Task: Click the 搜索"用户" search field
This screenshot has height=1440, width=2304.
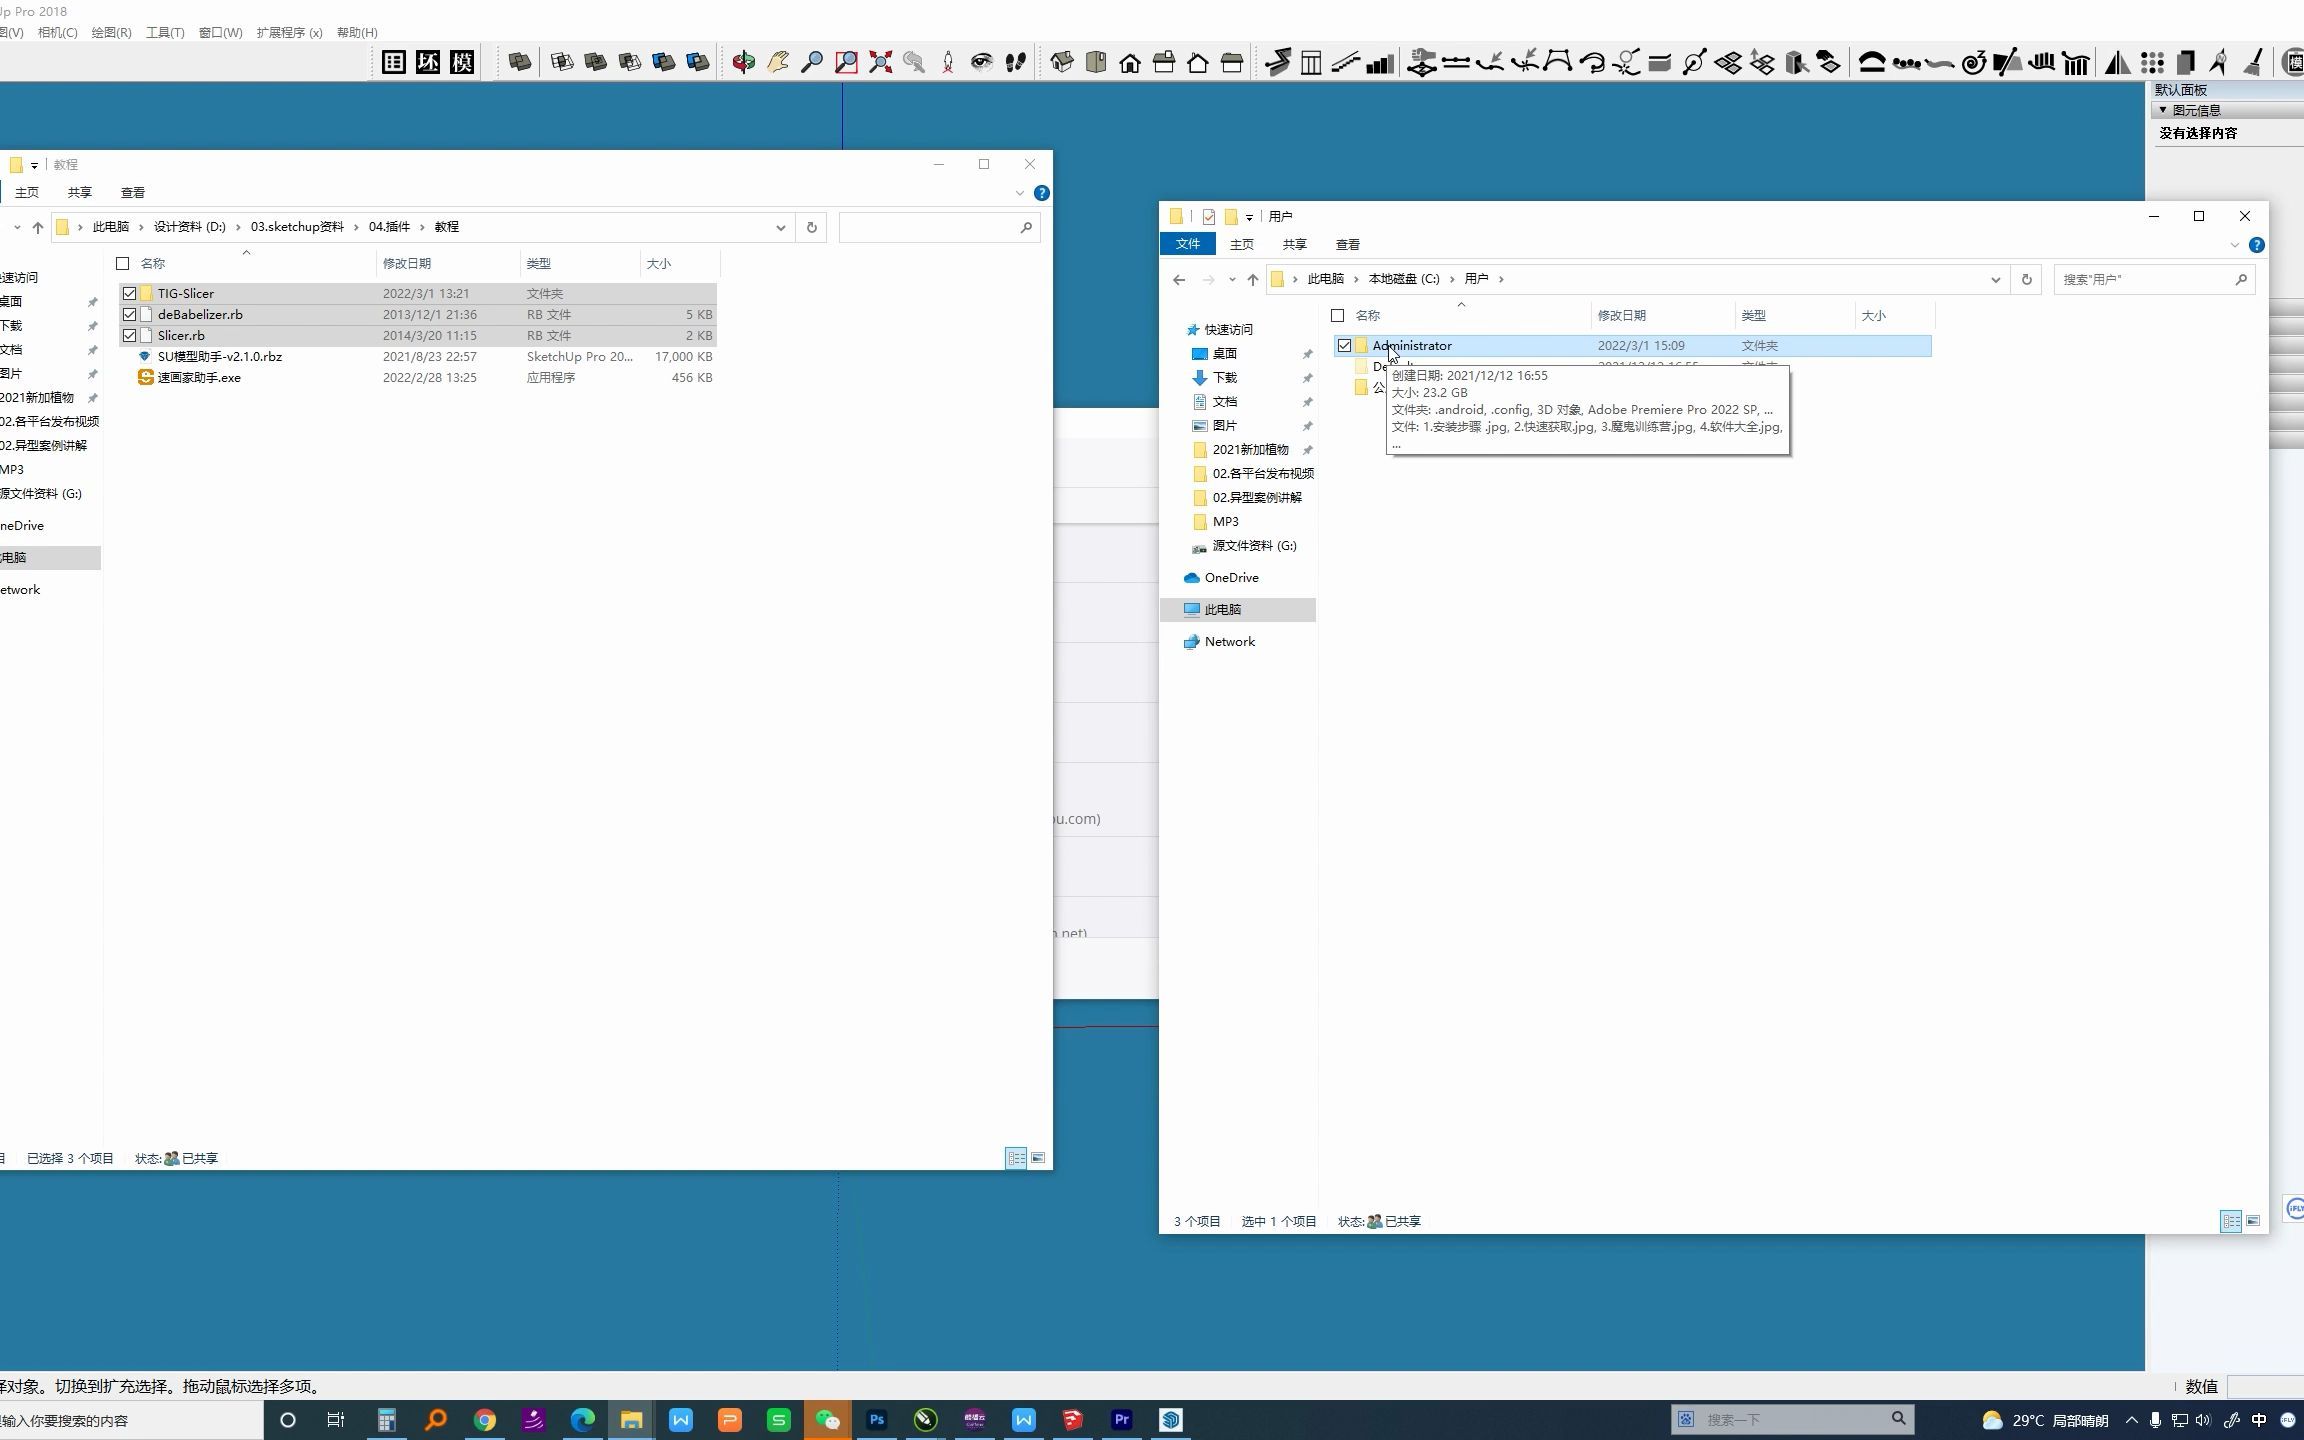Action: (x=2140, y=279)
